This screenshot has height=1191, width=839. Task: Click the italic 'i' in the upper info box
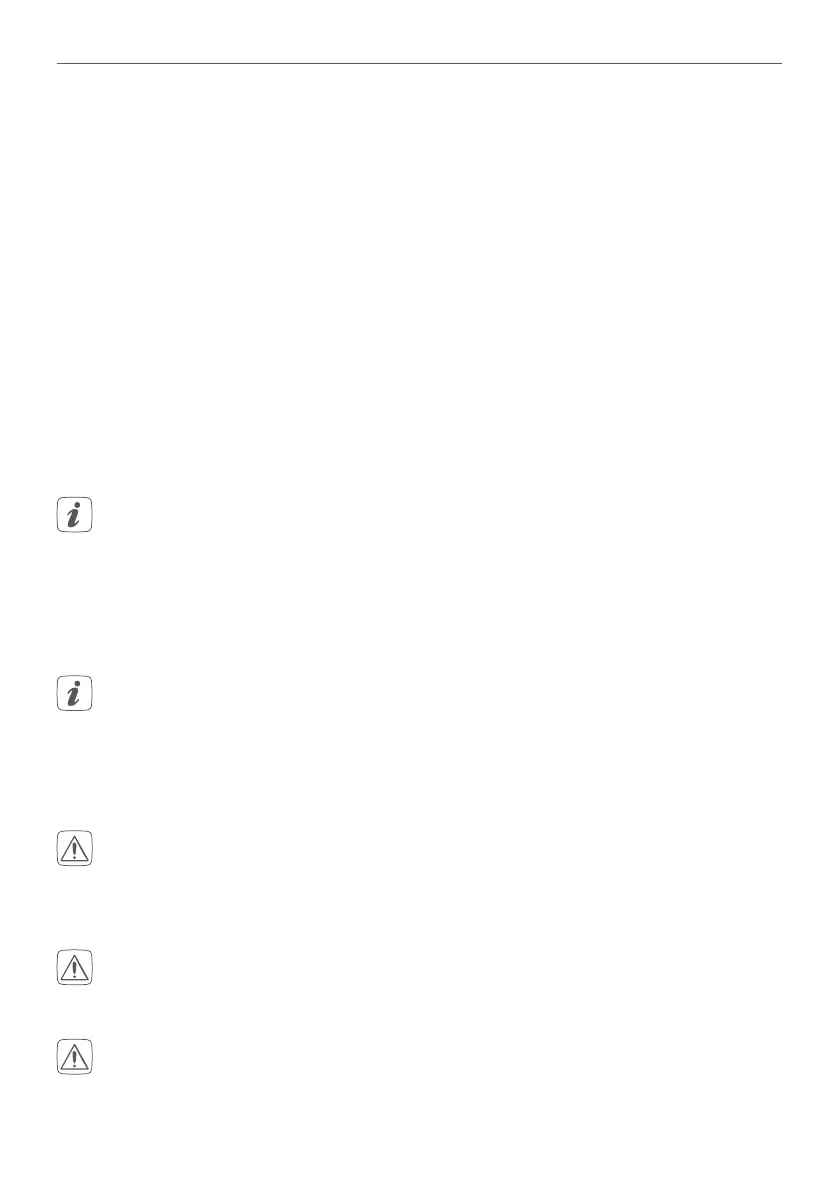point(74,515)
